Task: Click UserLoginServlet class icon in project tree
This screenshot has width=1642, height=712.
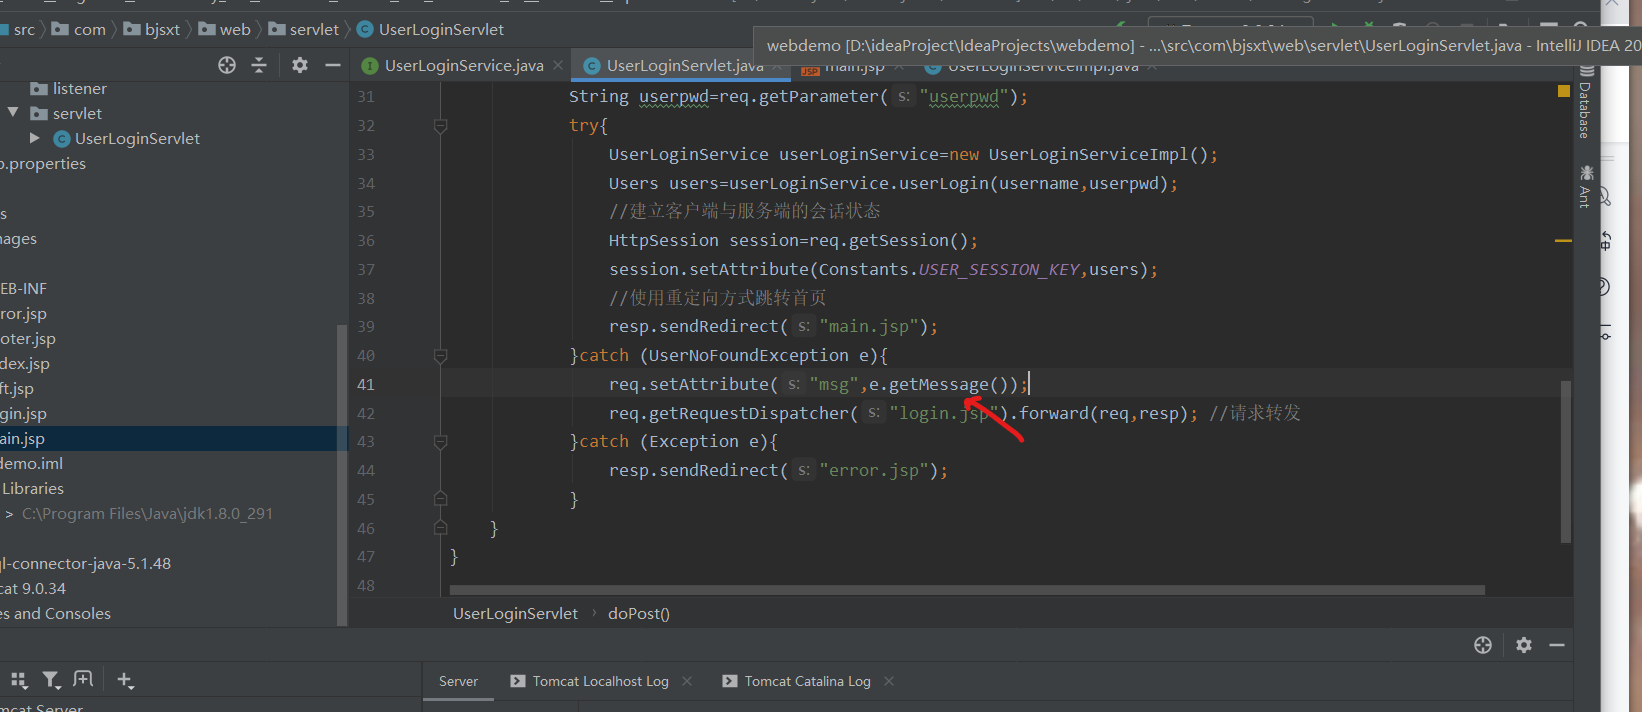Action: 62,139
